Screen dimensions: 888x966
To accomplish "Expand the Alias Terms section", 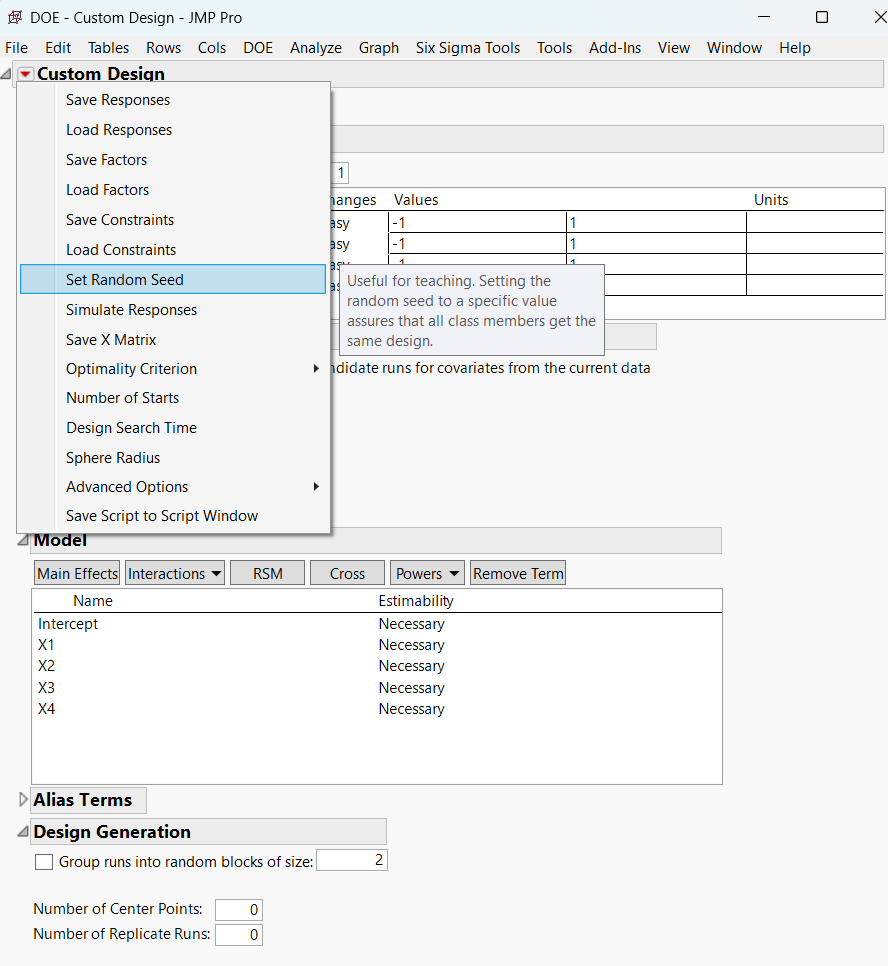I will (x=22, y=799).
